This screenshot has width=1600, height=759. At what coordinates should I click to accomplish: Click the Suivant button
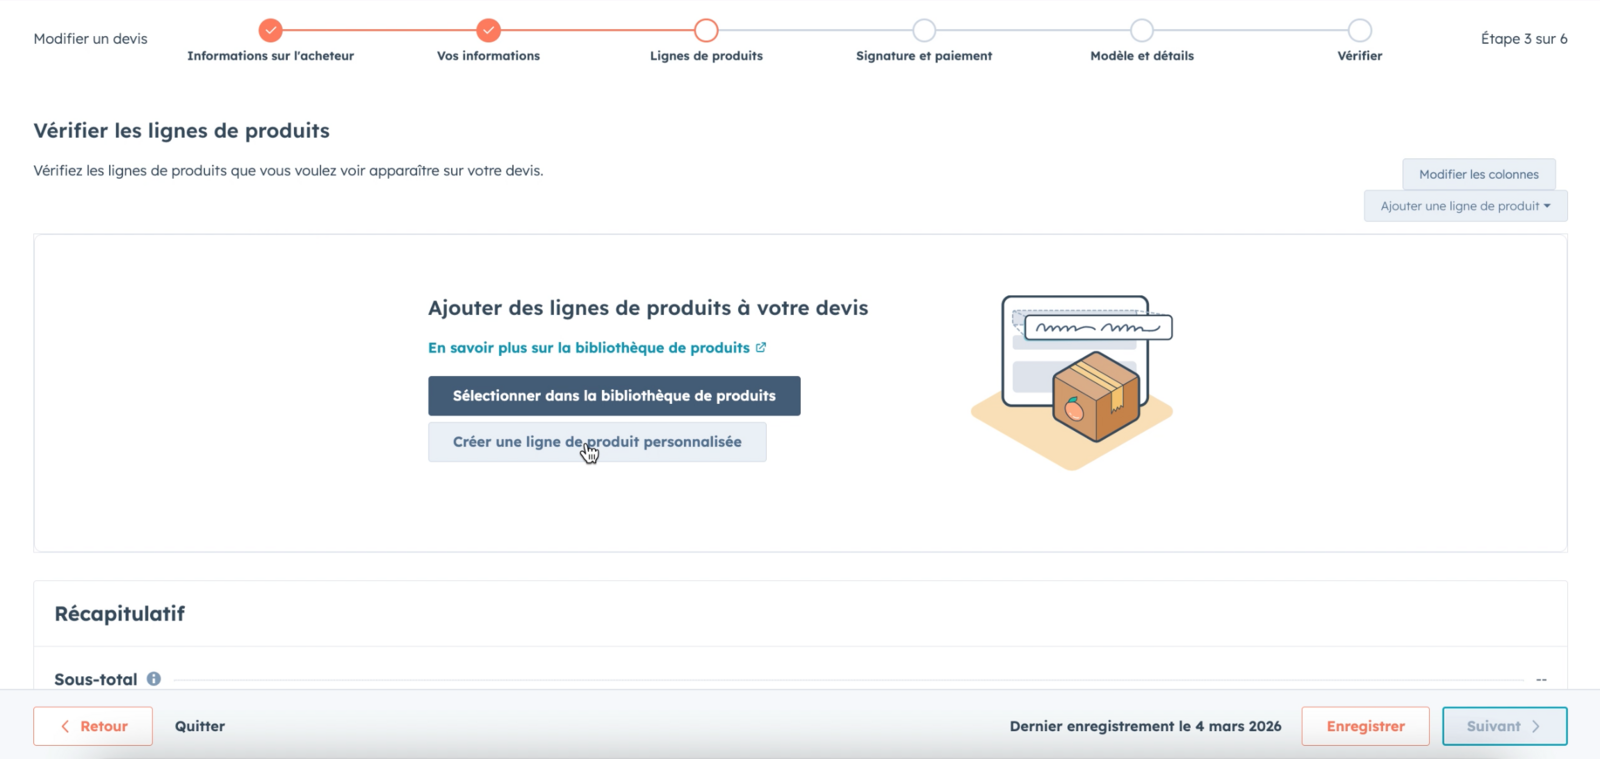pyautogui.click(x=1505, y=726)
